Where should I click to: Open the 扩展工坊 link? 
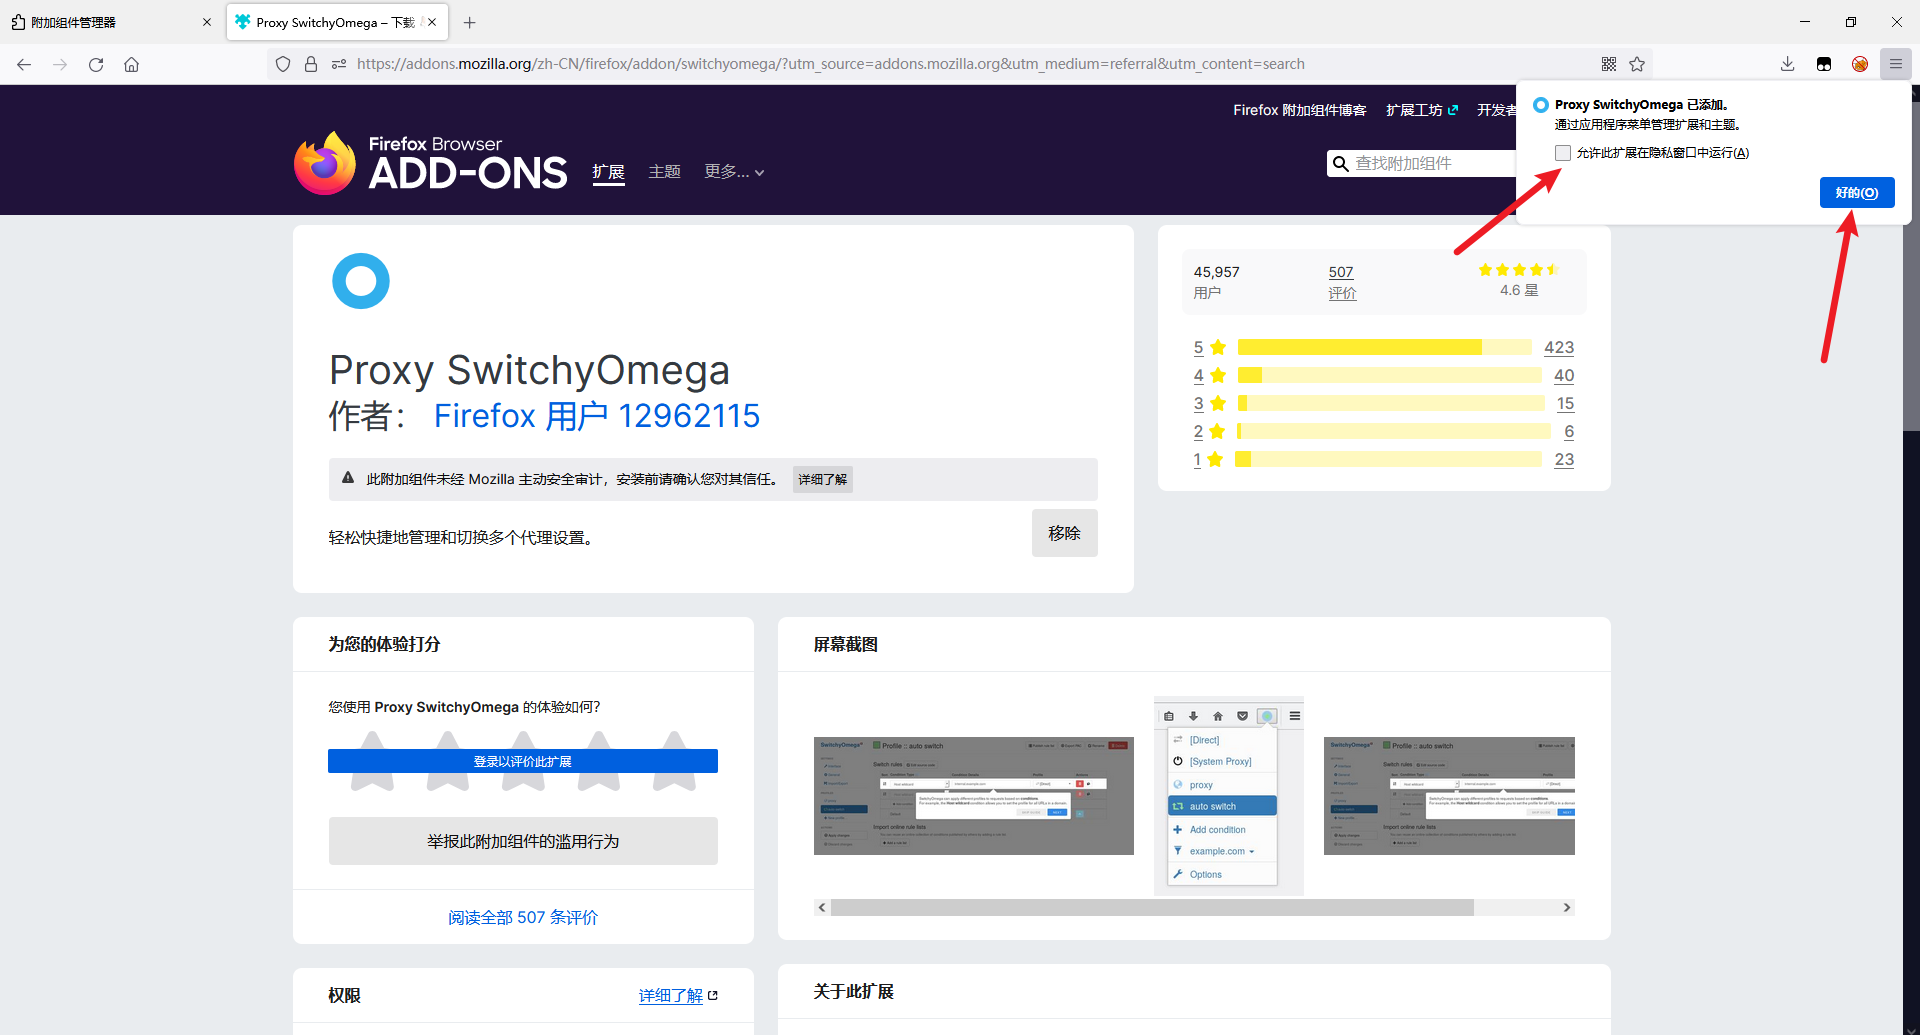(1414, 110)
